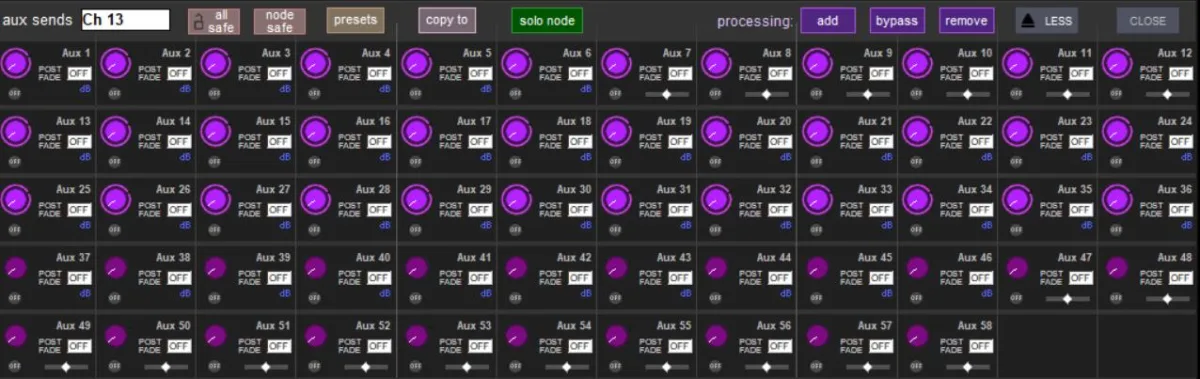Screen dimensions: 1200x379
Task: Switch Aux 41 POST FADE OFF box
Action: coord(479,277)
